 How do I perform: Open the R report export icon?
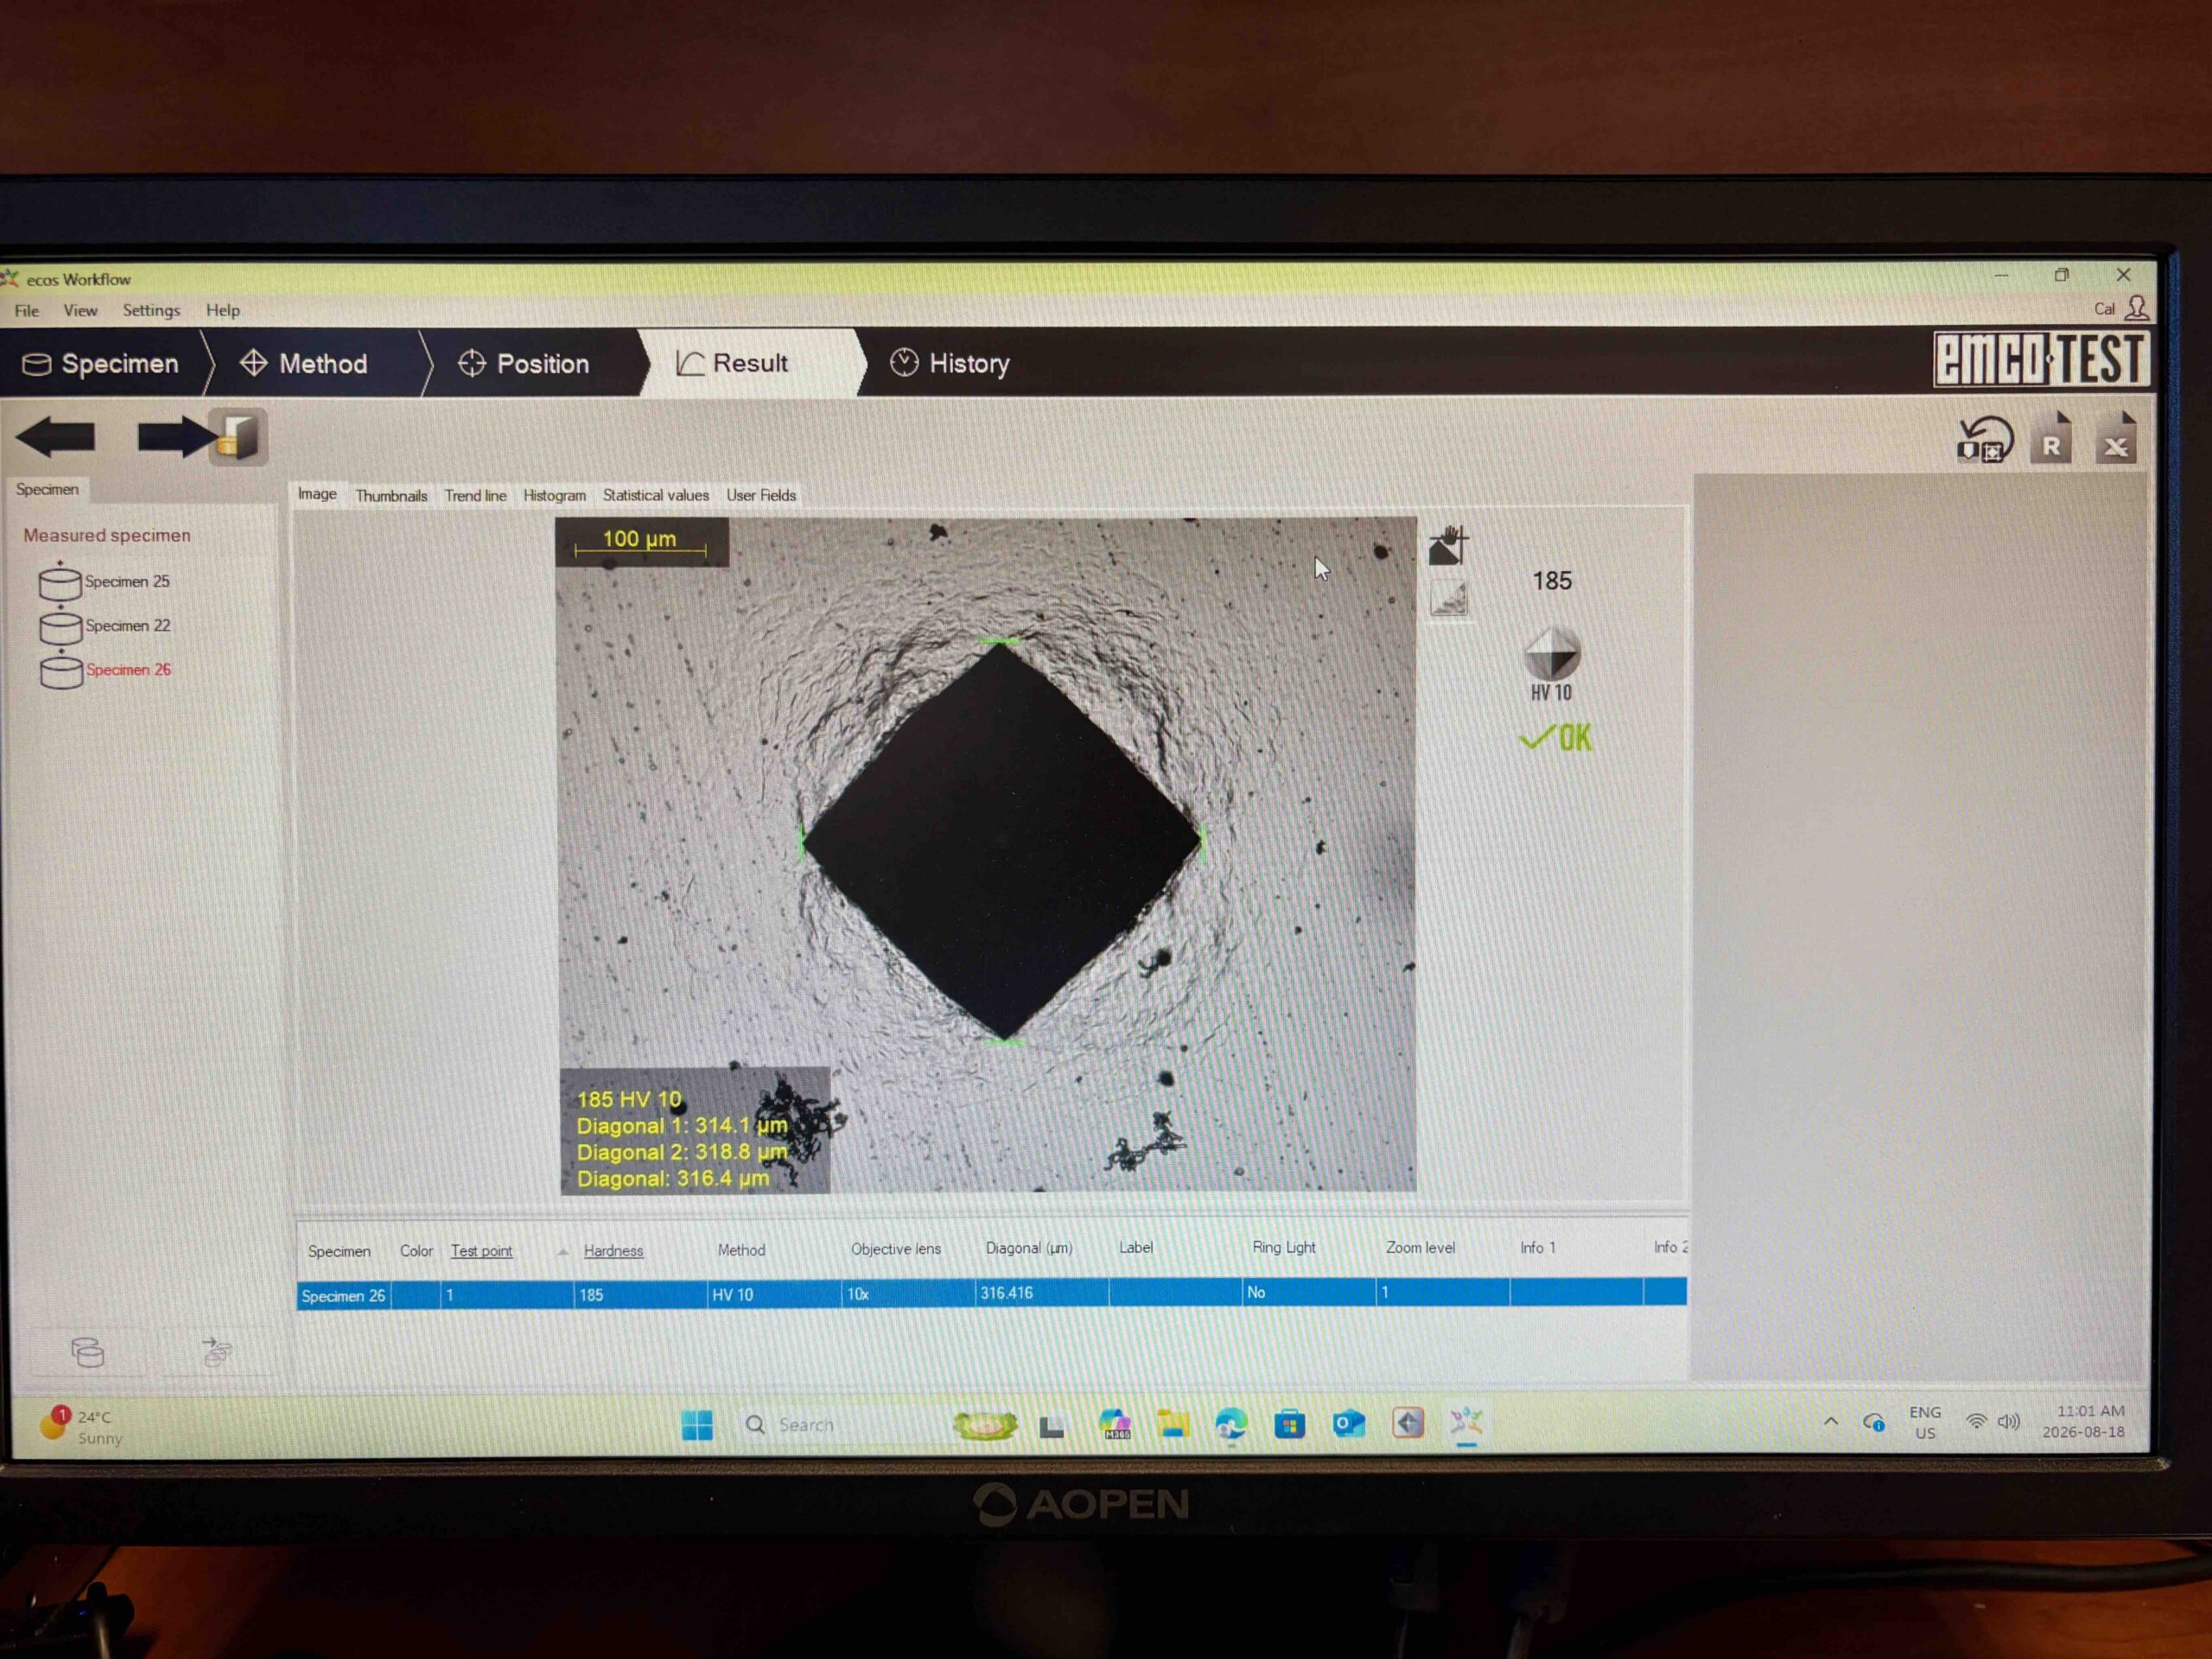(2051, 439)
